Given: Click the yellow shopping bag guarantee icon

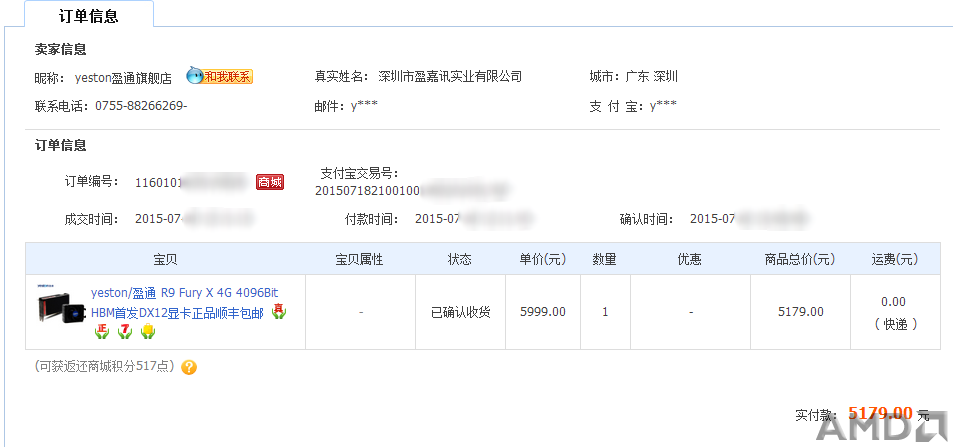Looking at the screenshot, I should [x=148, y=331].
